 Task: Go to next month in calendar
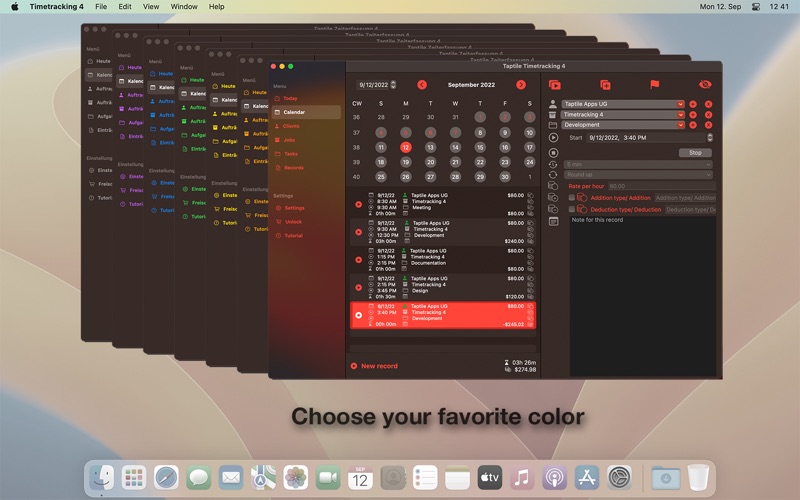point(520,85)
